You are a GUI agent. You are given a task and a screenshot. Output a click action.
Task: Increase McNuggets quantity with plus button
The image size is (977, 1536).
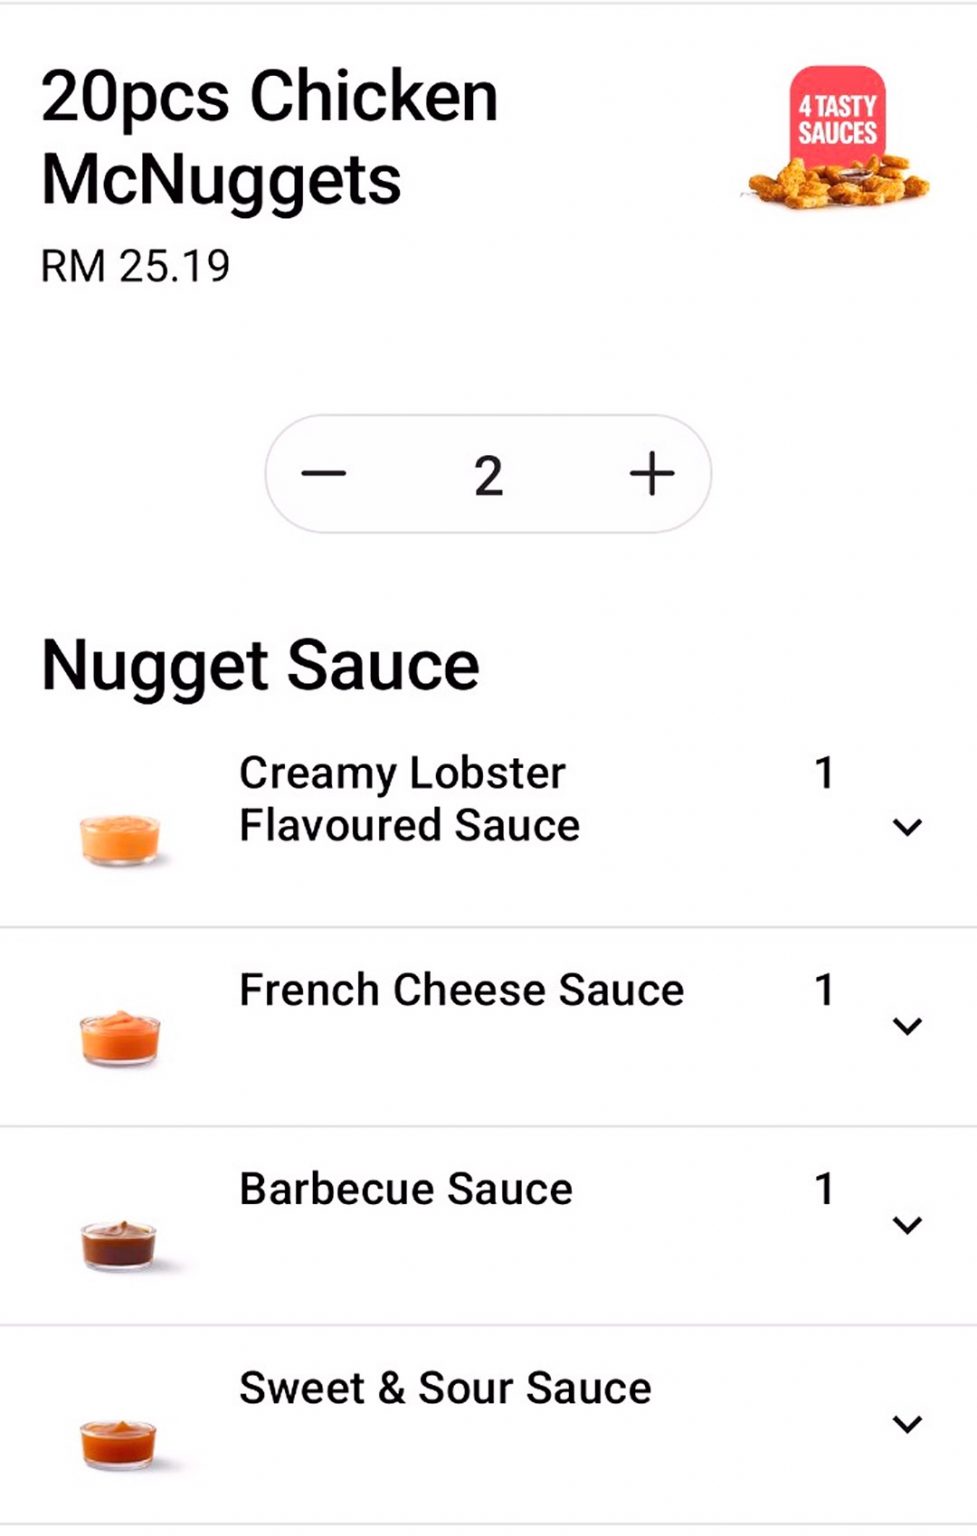(x=652, y=474)
